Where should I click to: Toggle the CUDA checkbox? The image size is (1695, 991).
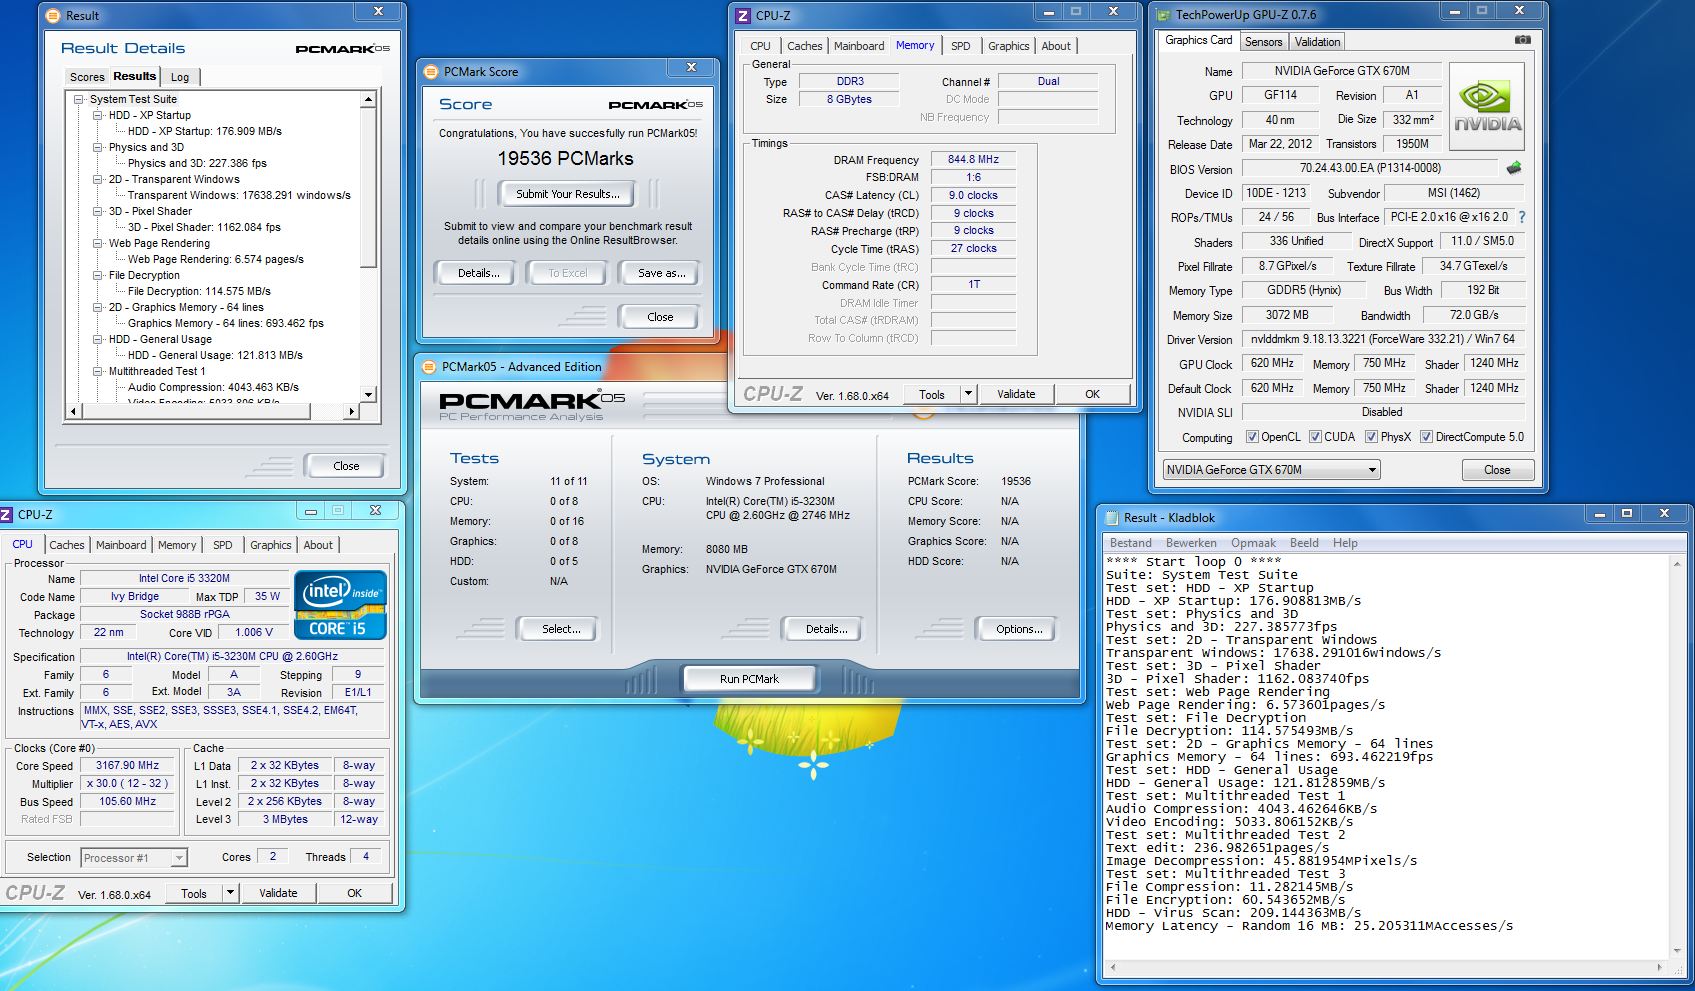(x=1315, y=437)
